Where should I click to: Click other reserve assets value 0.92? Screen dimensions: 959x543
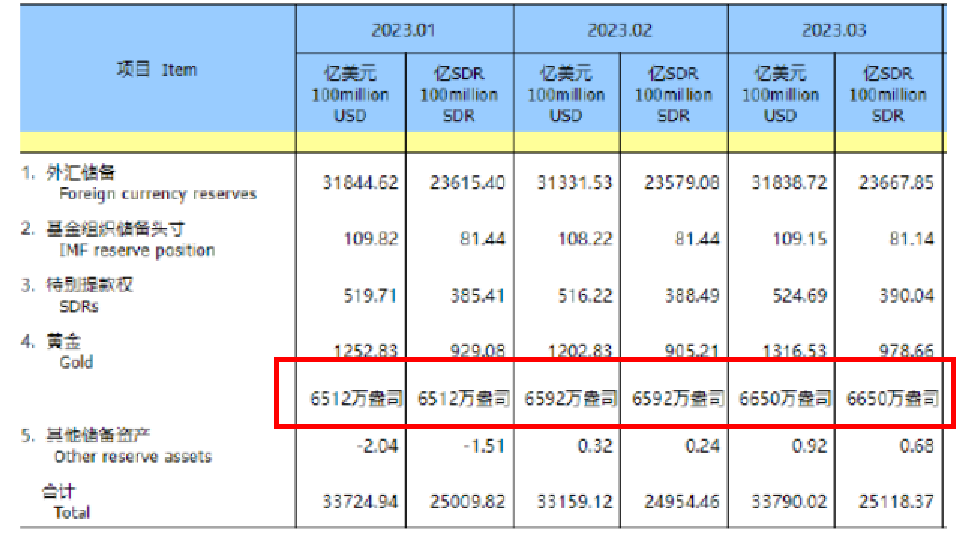click(x=810, y=446)
